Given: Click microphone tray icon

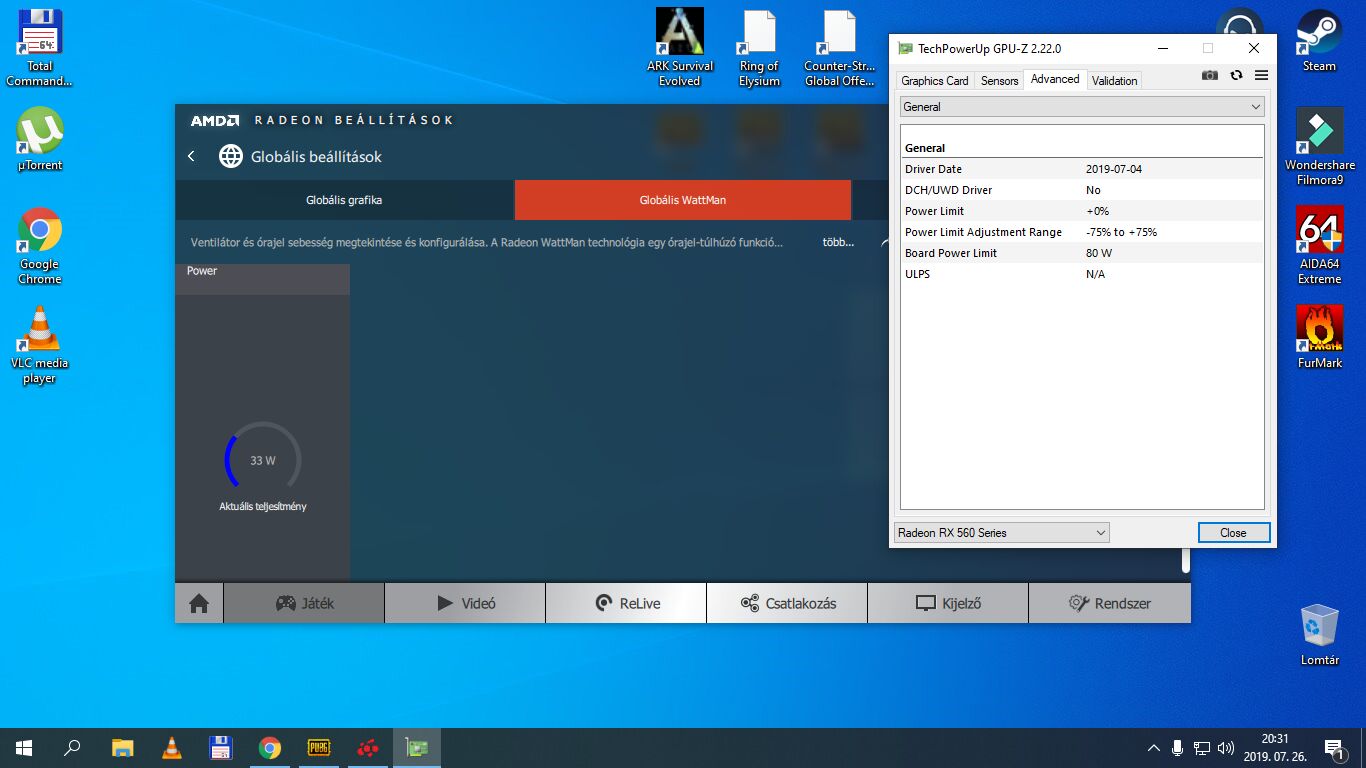Looking at the screenshot, I should pos(1178,747).
